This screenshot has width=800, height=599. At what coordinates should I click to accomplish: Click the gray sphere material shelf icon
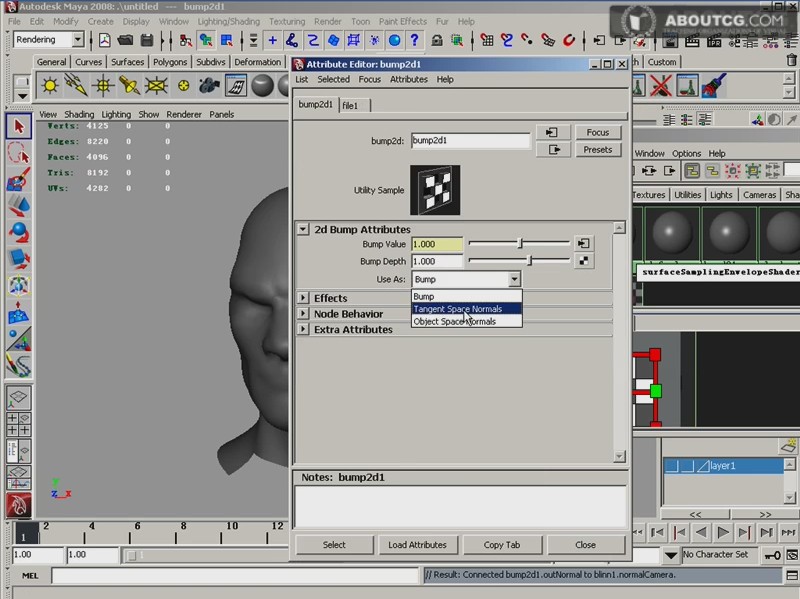[x=262, y=85]
